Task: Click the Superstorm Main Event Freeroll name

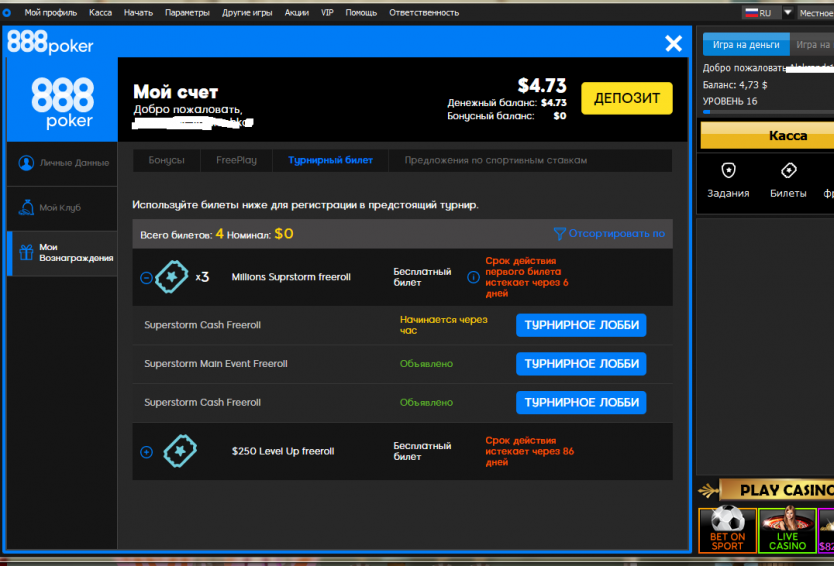Action: click(215, 364)
